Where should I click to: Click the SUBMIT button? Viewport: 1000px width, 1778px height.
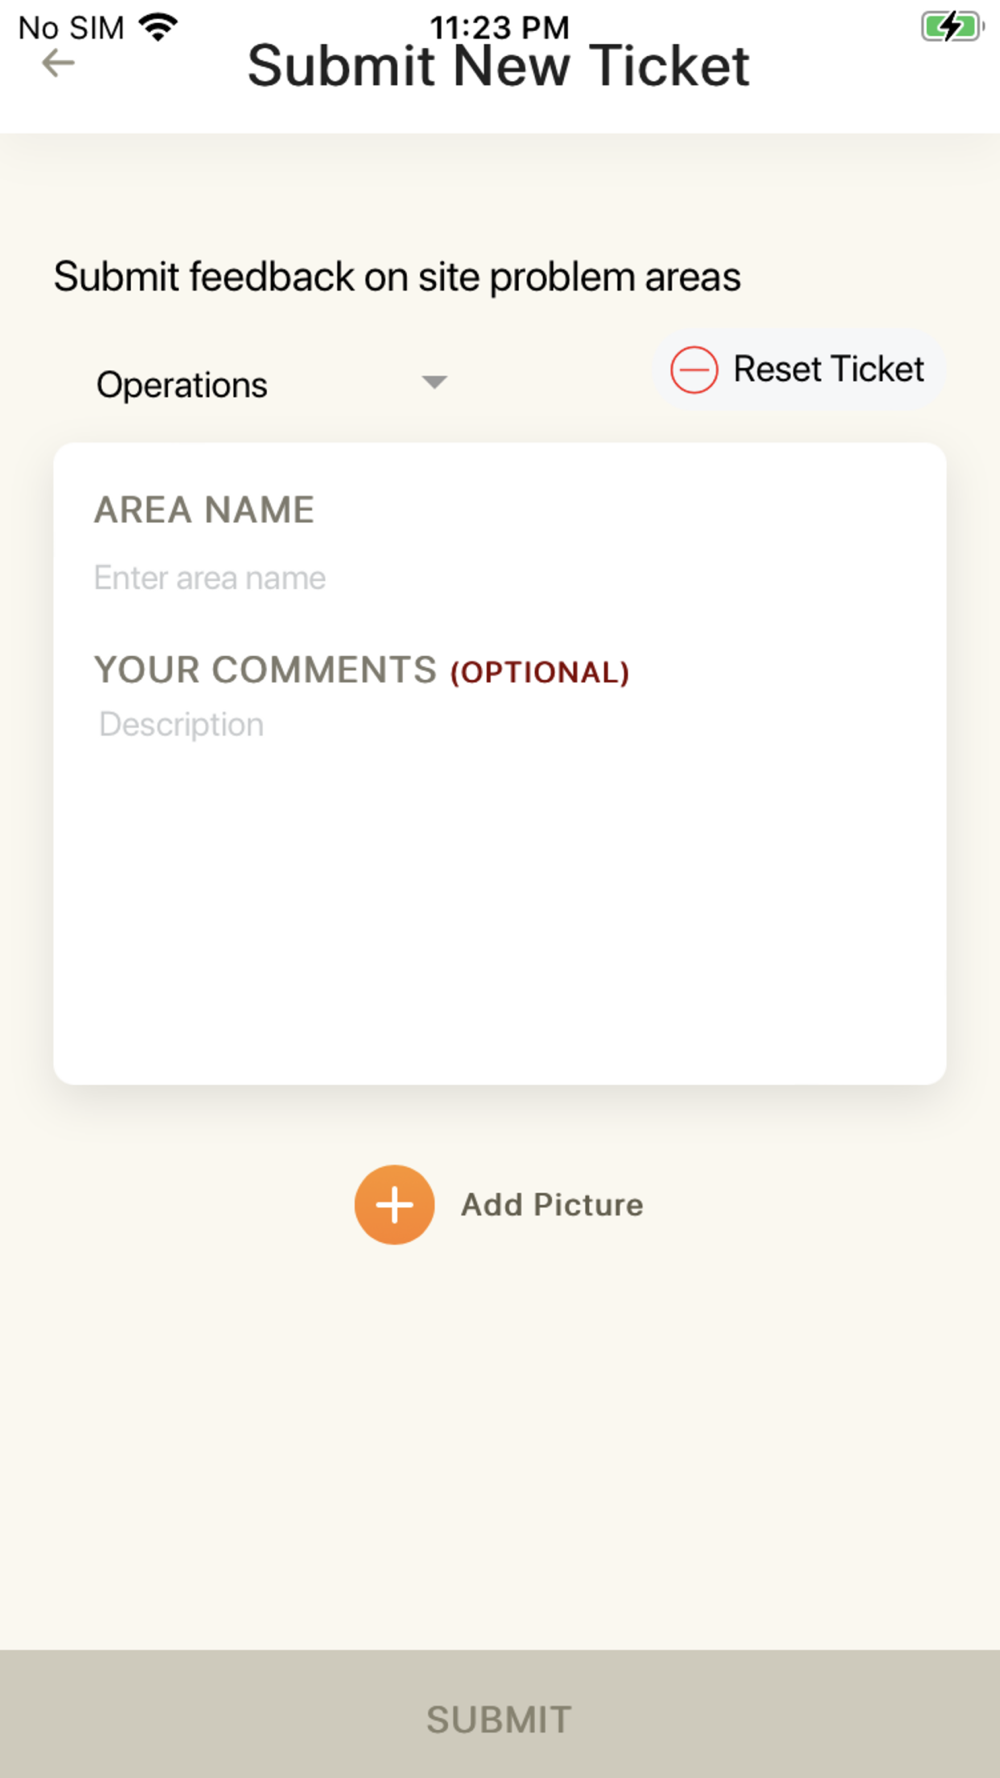(500, 1714)
